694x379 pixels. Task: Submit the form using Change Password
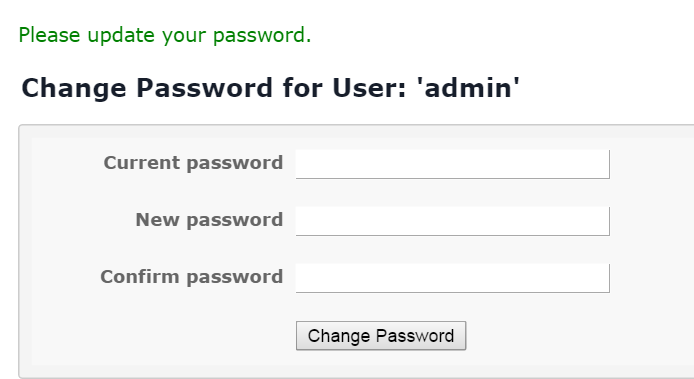point(381,336)
